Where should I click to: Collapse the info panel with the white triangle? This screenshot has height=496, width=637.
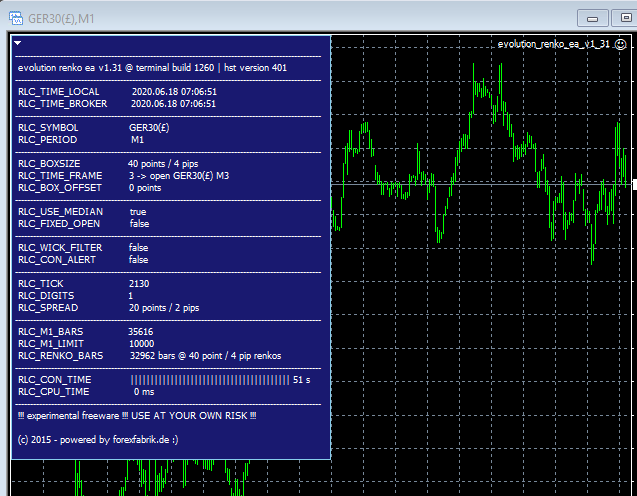(x=17, y=43)
